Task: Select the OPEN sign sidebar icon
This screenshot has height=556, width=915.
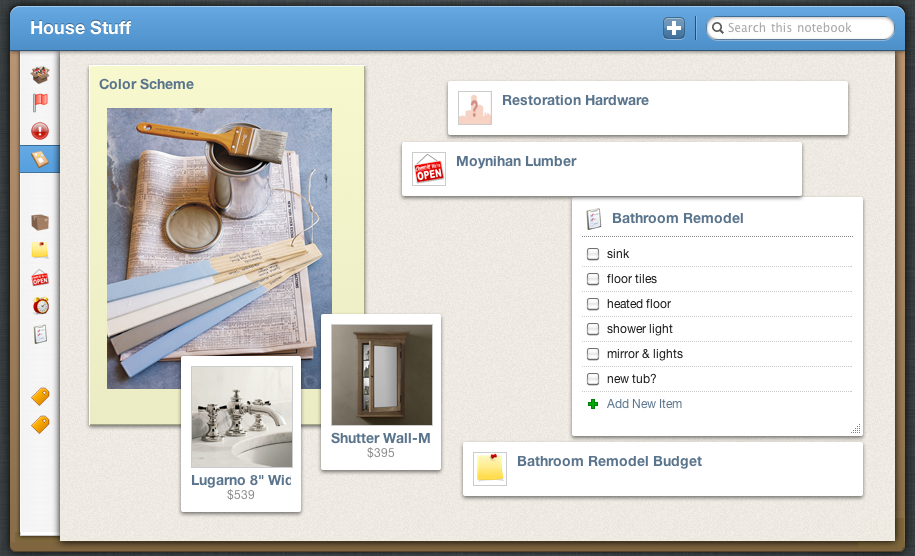Action: (x=40, y=278)
